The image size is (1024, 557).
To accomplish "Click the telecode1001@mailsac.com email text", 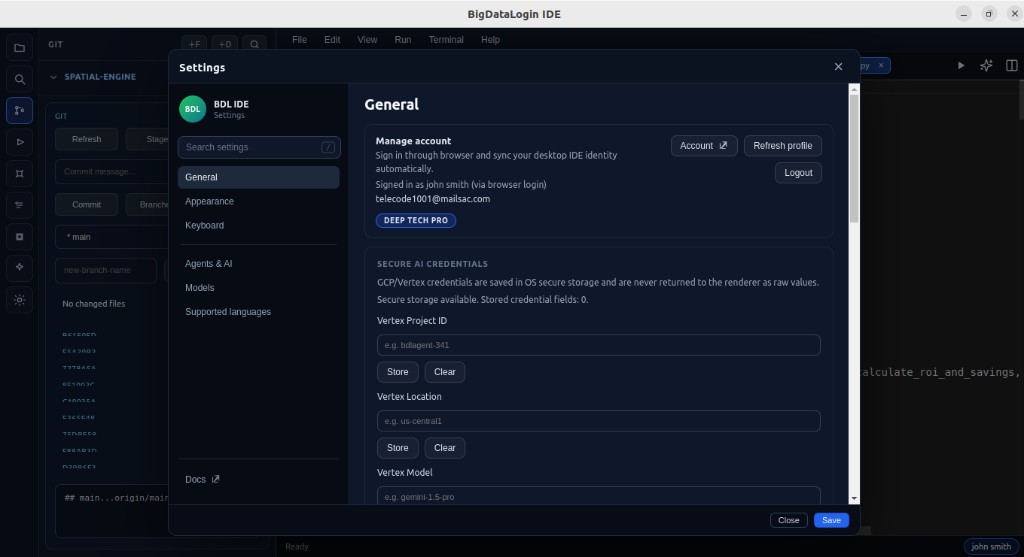I will pyautogui.click(x=432, y=199).
